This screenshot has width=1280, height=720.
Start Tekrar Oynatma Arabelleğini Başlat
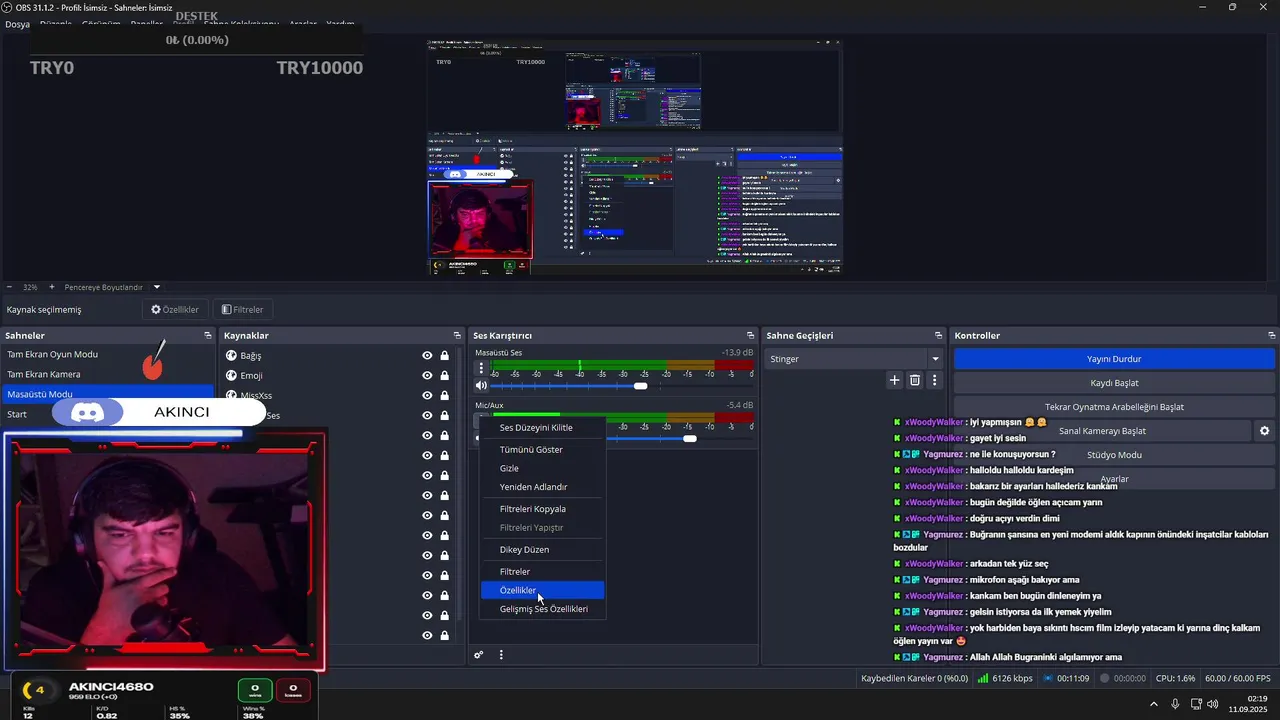coord(1114,407)
